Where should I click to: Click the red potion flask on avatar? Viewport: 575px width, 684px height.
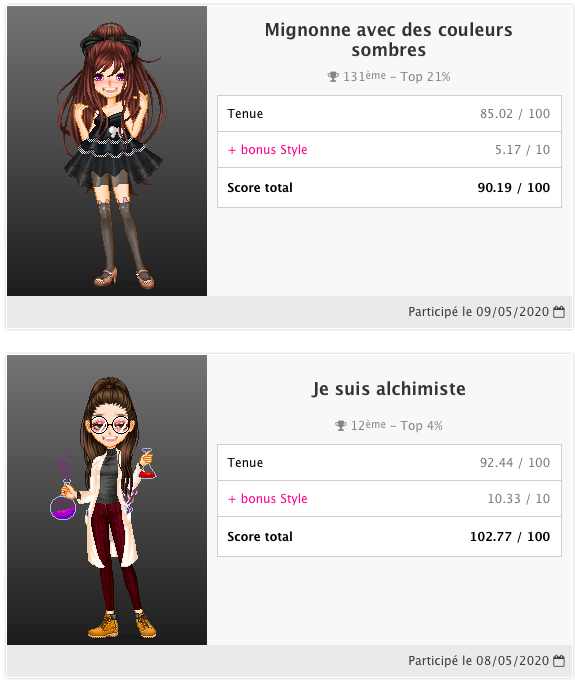147,464
